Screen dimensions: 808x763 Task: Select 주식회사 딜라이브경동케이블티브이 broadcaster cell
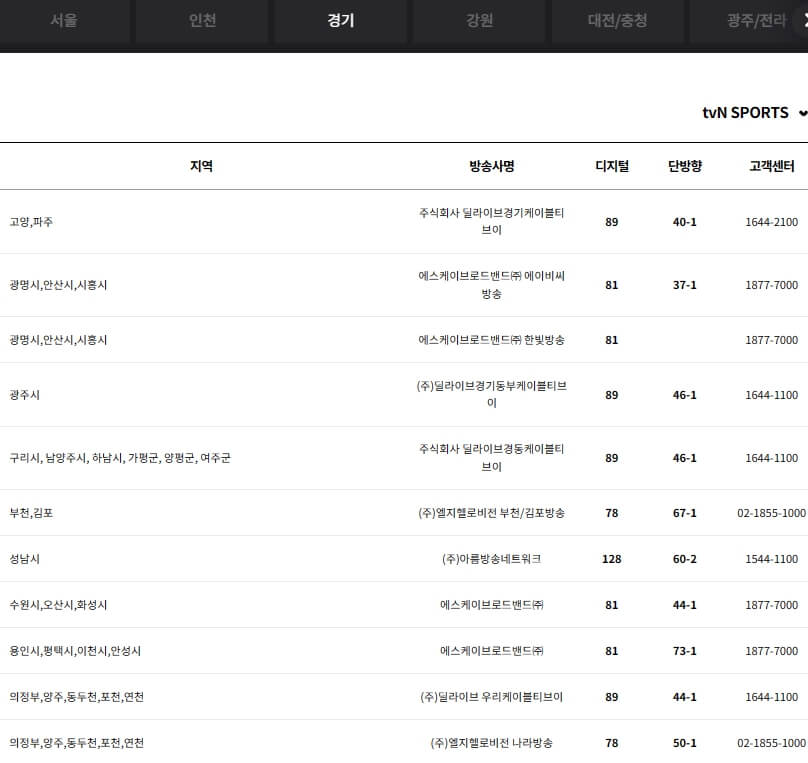pyautogui.click(x=492, y=457)
